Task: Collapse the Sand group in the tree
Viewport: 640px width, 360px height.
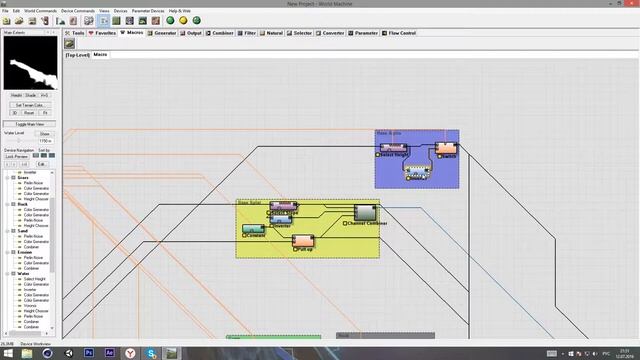Action: point(7,231)
